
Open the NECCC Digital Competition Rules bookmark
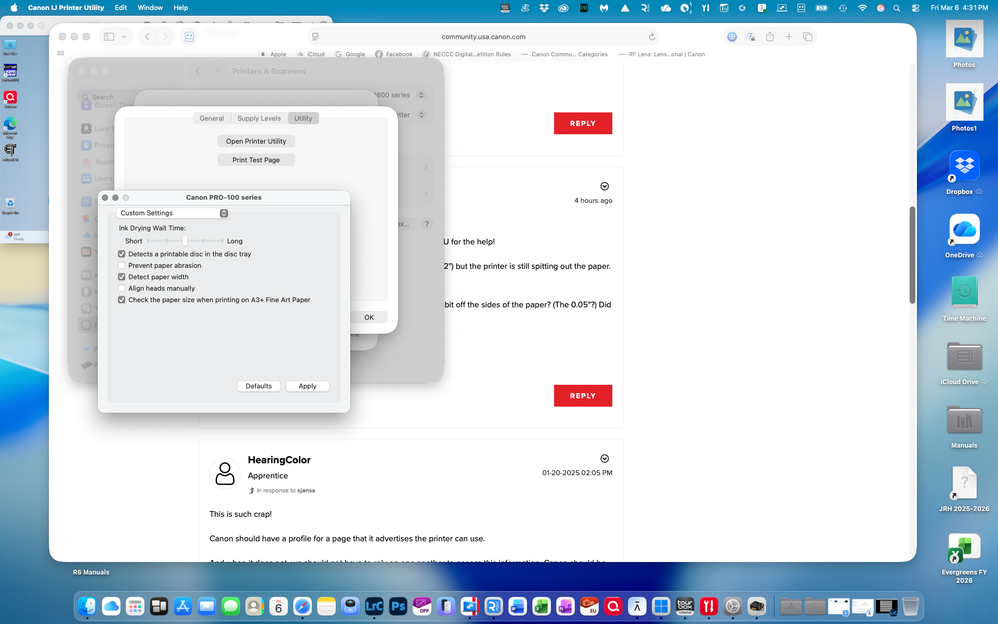click(x=467, y=54)
